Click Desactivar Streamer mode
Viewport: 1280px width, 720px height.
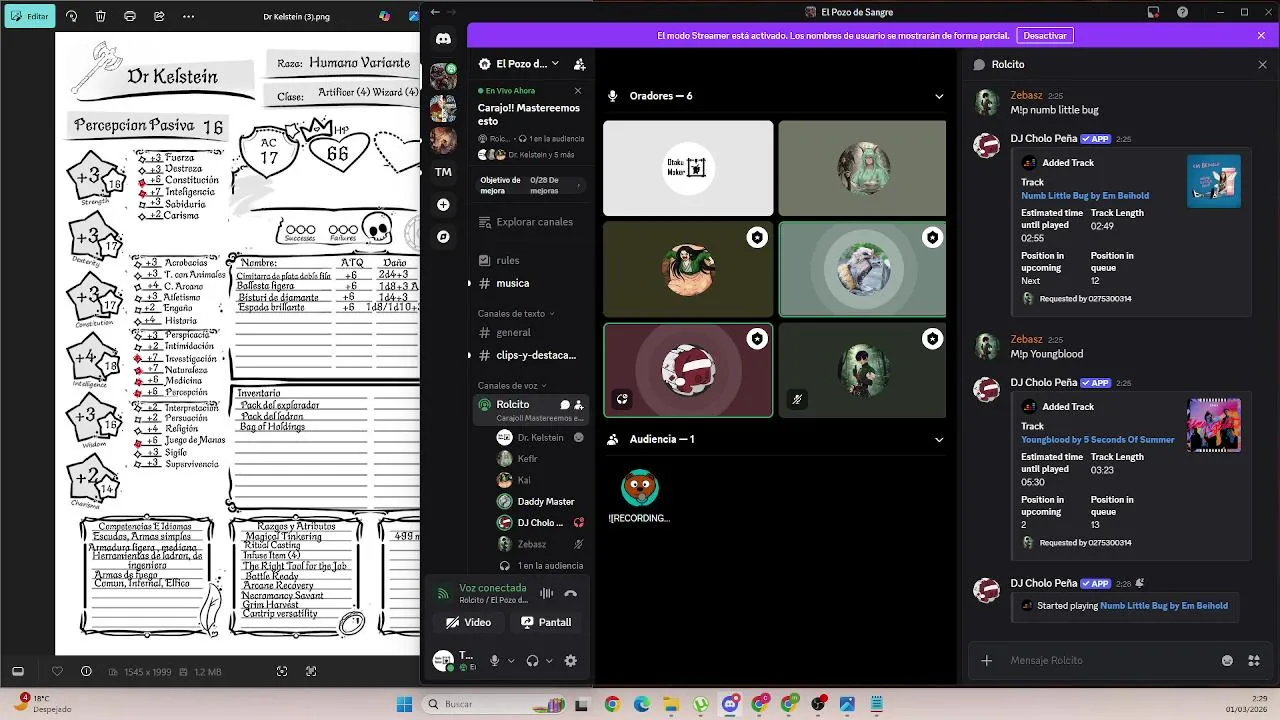(1045, 35)
